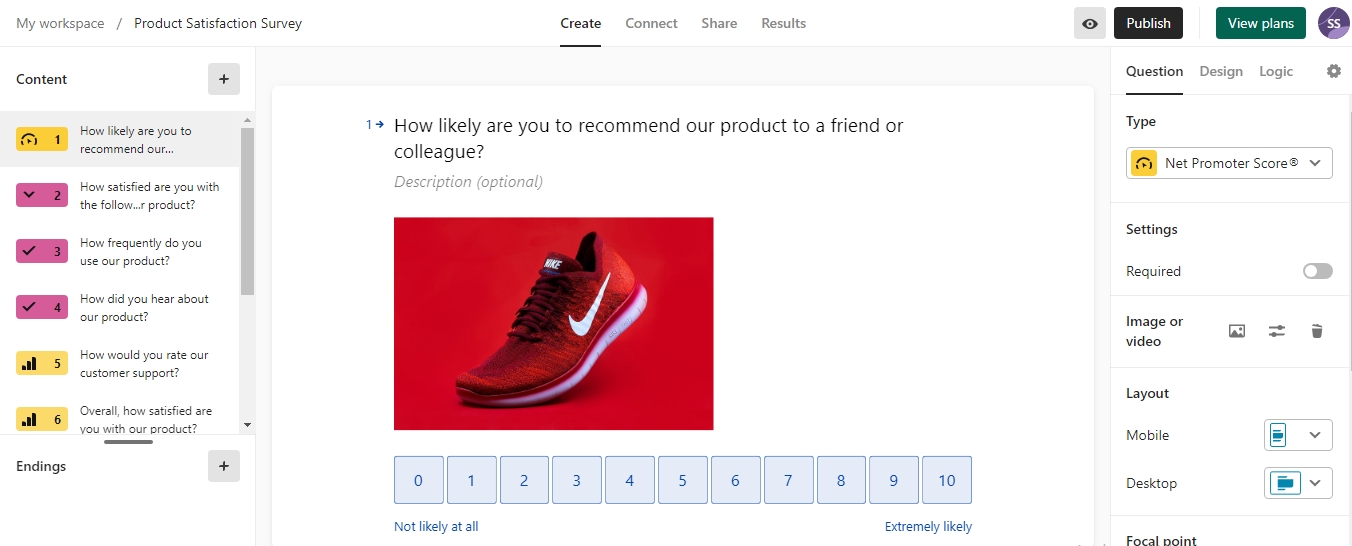Switch to the Results tab
Image resolution: width=1352 pixels, height=546 pixels.
click(x=783, y=24)
